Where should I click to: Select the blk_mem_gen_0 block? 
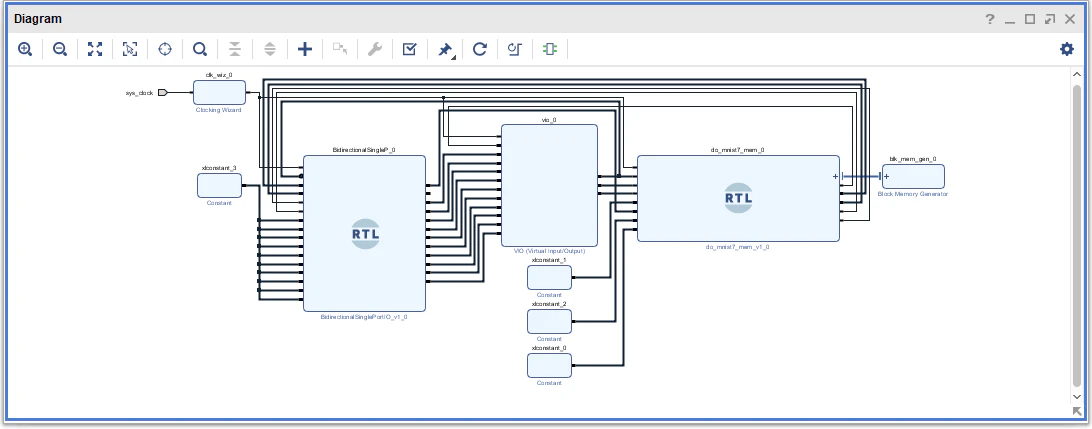click(914, 177)
